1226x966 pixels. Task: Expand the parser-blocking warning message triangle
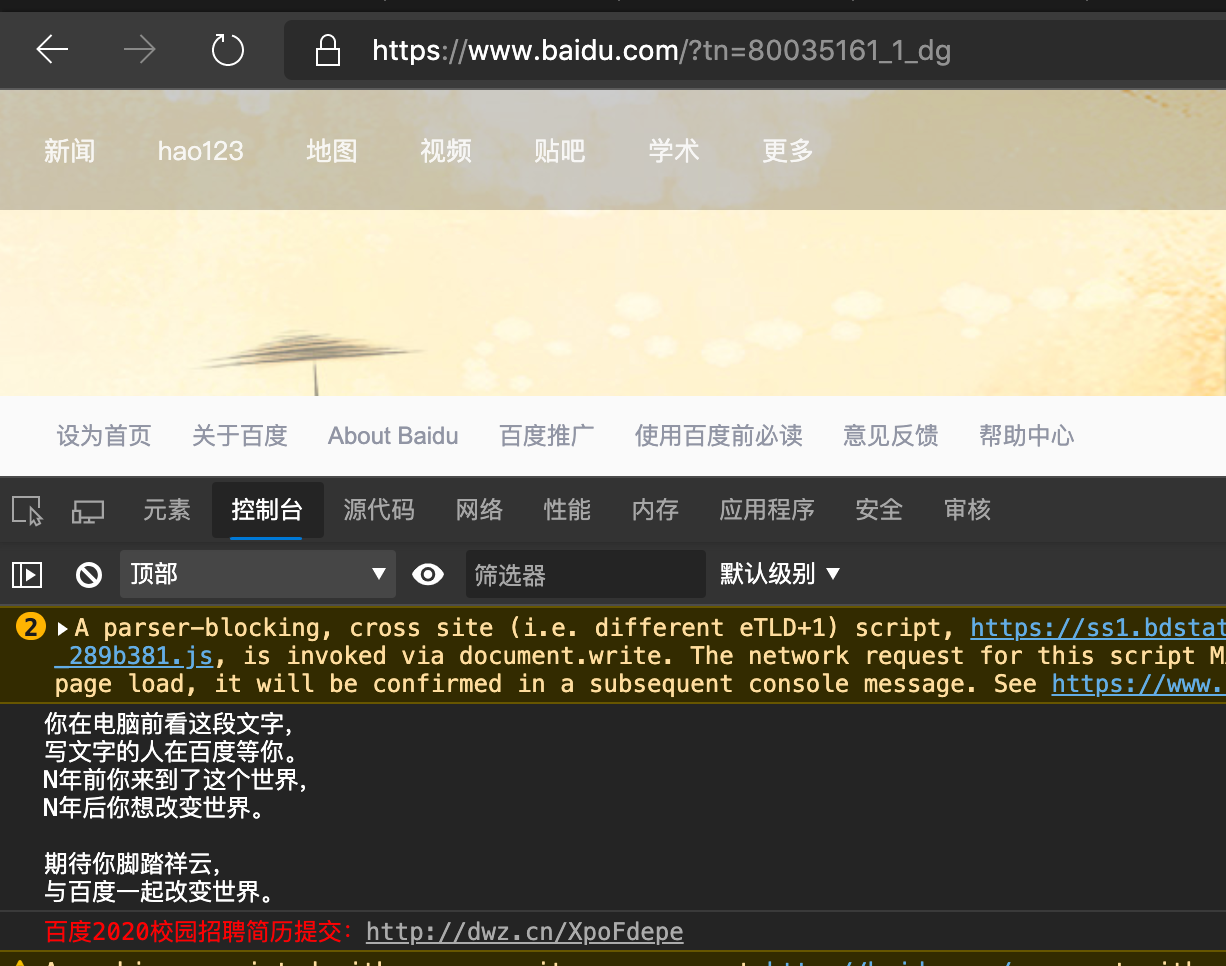pos(63,629)
